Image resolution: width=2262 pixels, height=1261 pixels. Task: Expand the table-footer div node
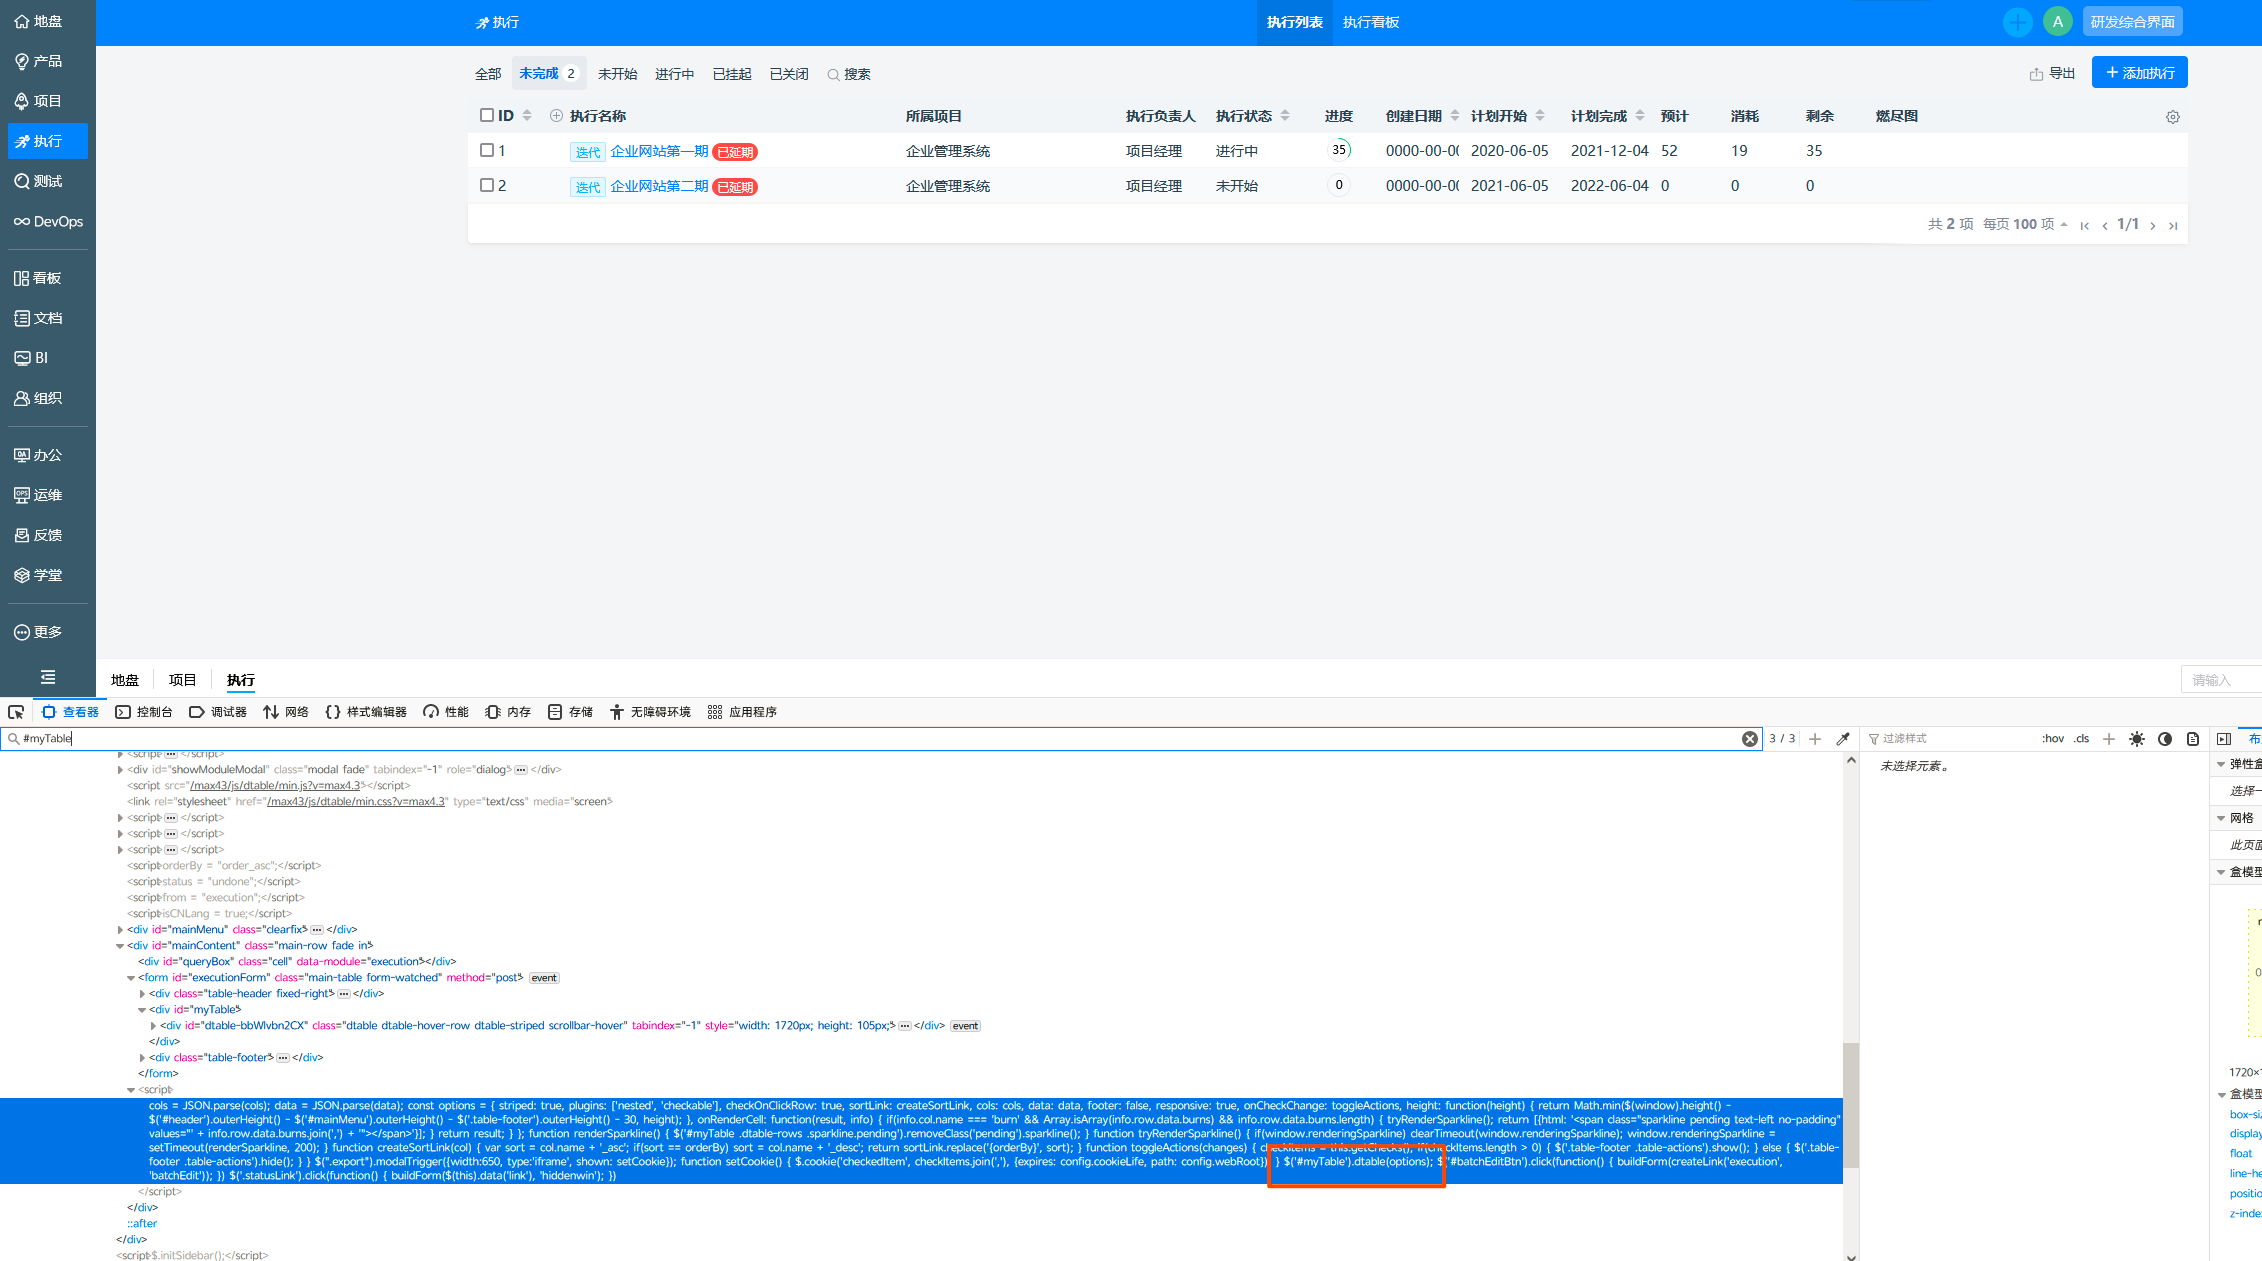tap(142, 1058)
